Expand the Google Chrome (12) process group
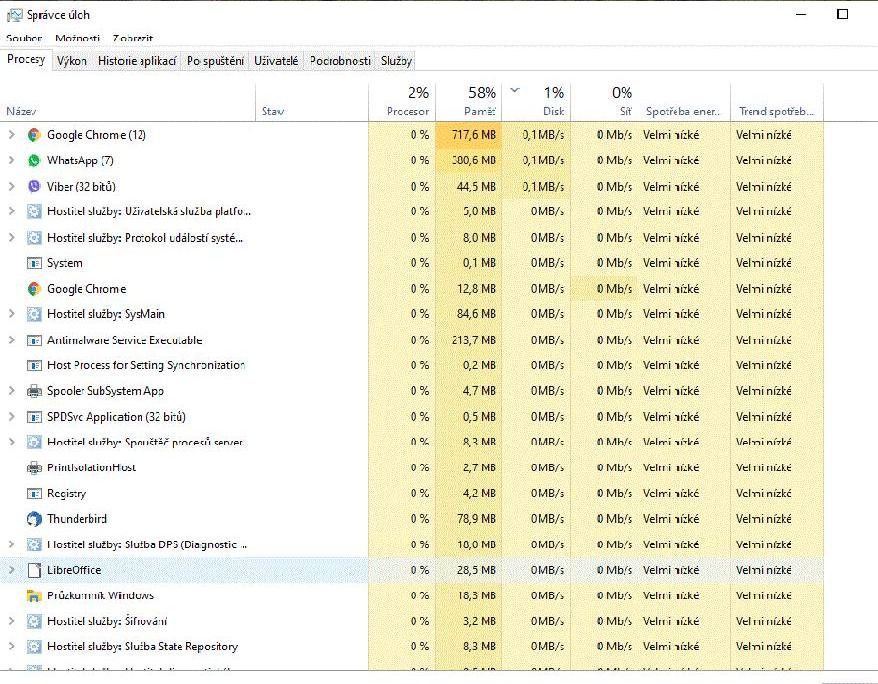The width and height of the screenshot is (878, 684). [x=11, y=135]
